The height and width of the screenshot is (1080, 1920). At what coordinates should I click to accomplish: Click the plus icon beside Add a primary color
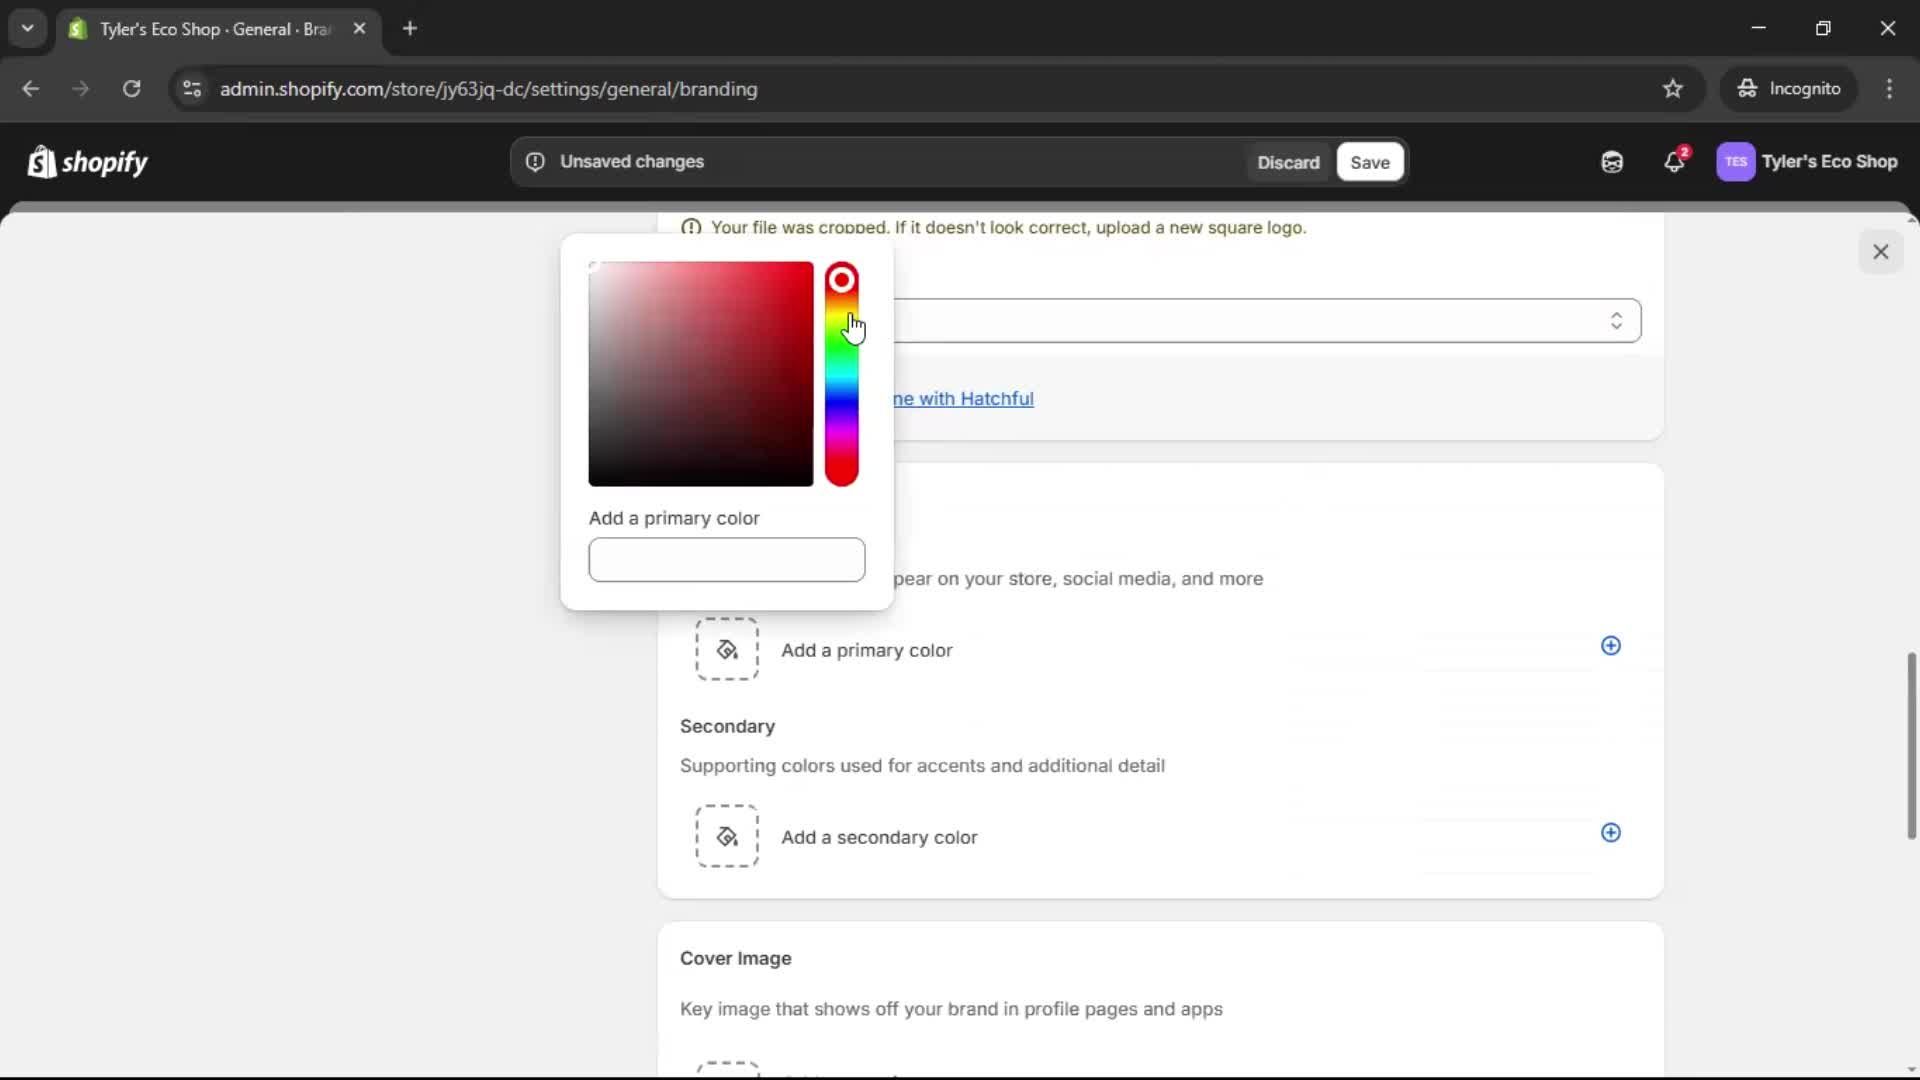[1610, 646]
